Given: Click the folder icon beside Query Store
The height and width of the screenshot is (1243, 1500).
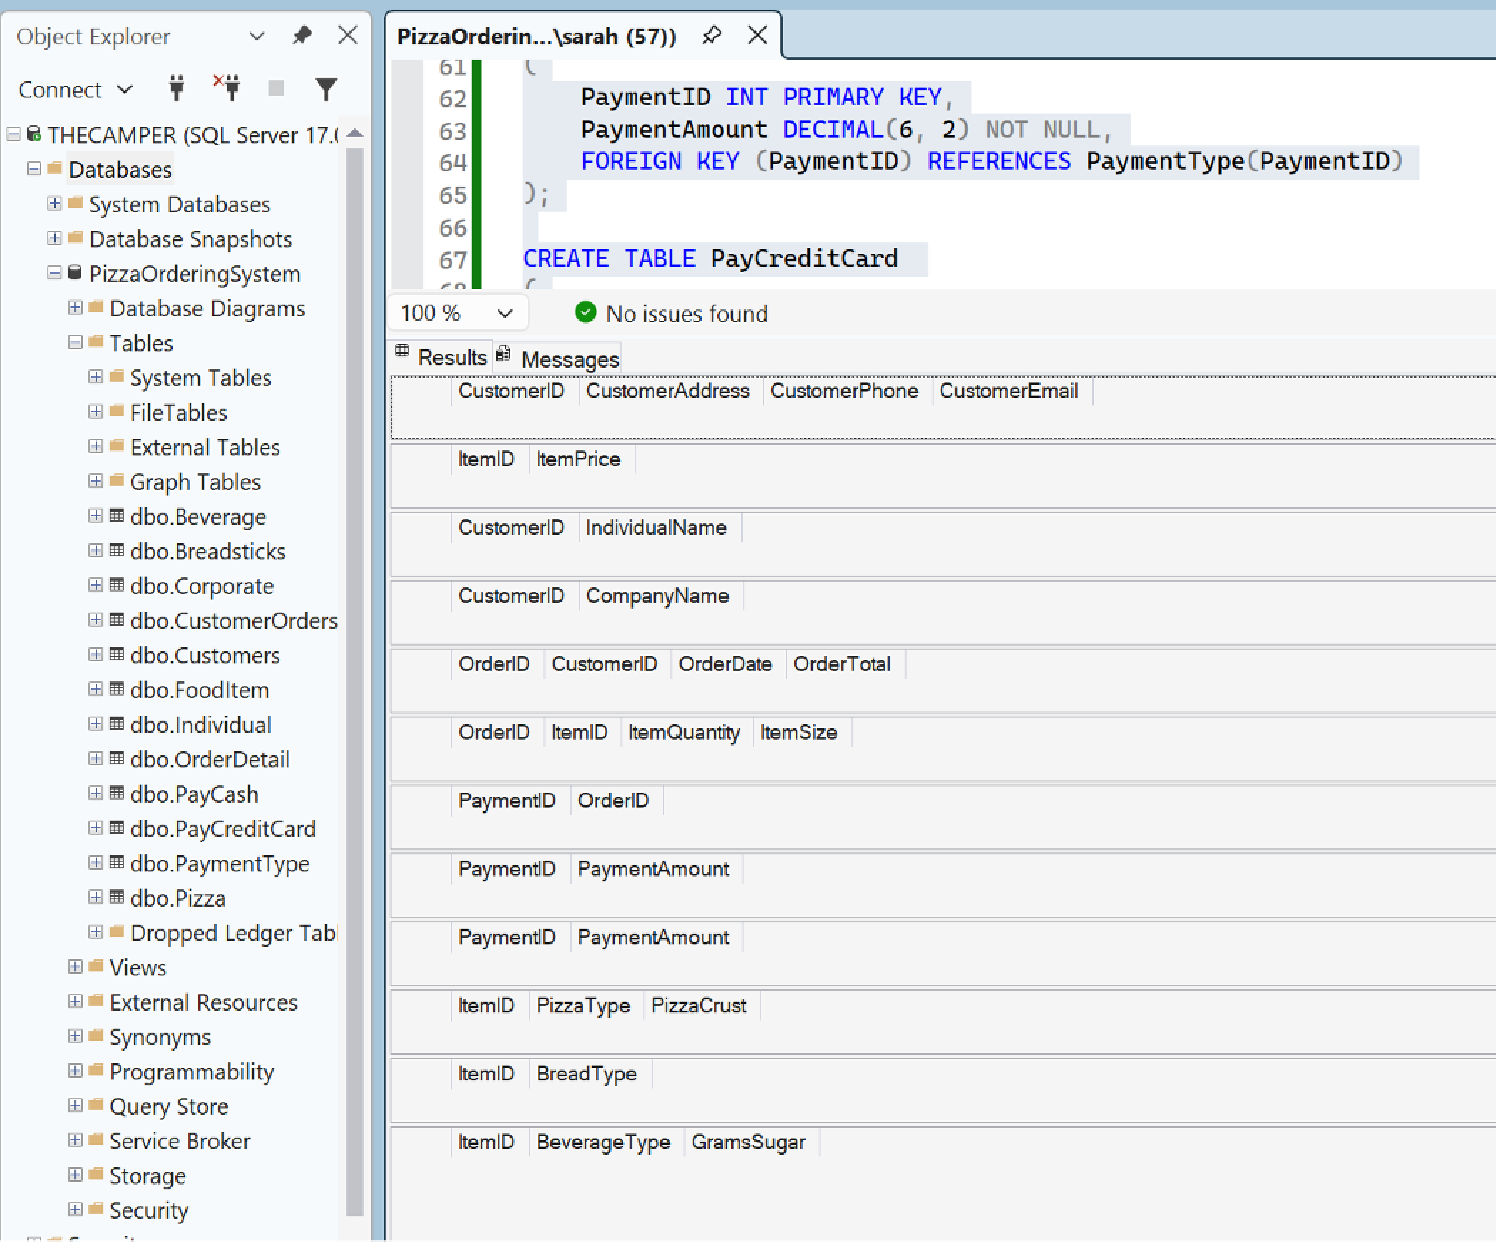Looking at the screenshot, I should coord(96,1105).
